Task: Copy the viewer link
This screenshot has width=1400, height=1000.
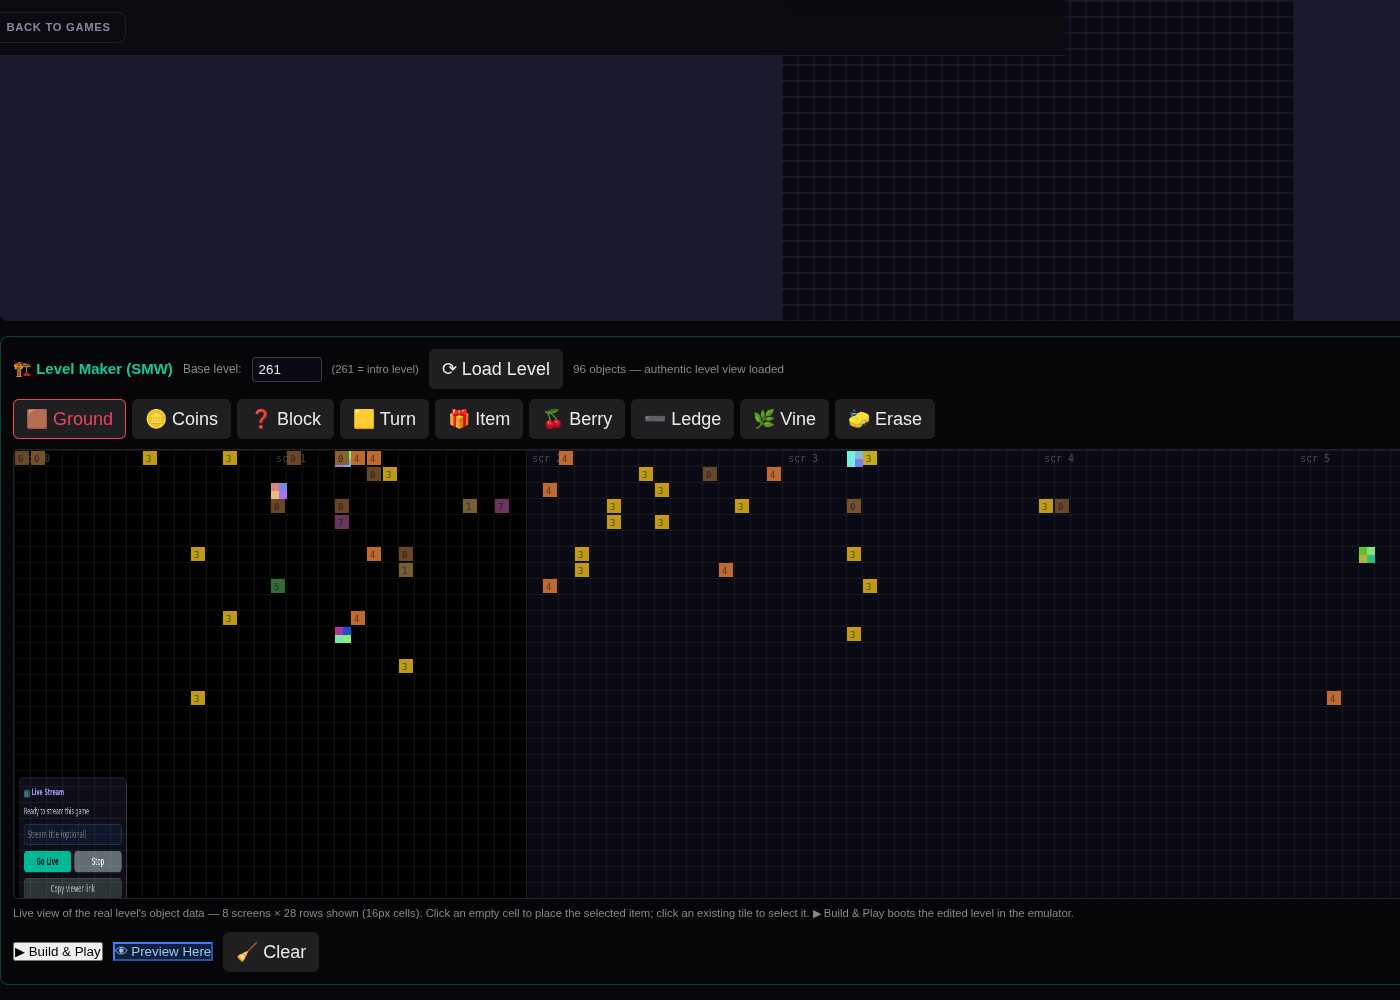Action: [x=73, y=888]
